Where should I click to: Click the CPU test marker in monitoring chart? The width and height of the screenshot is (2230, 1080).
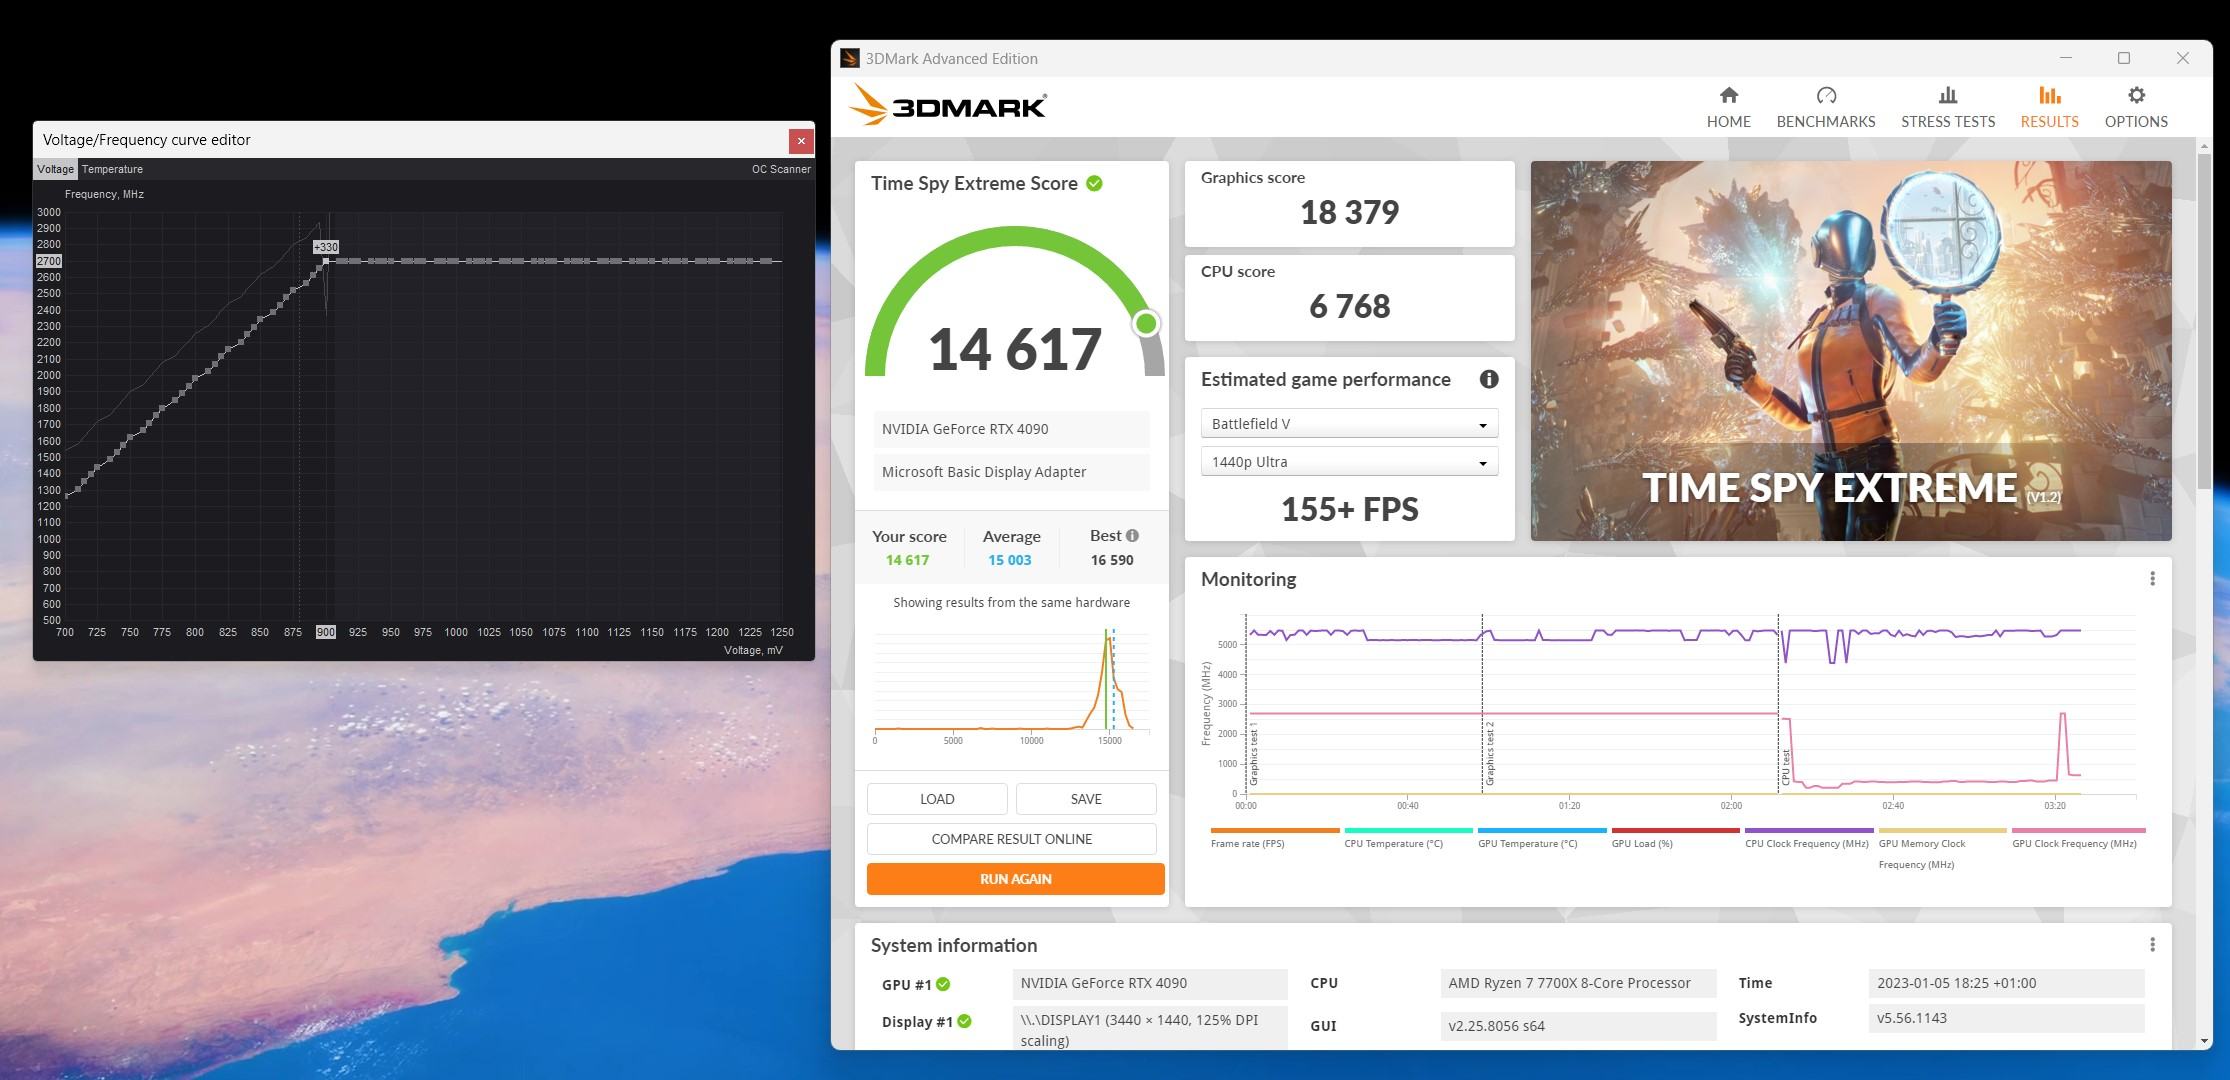(1785, 767)
